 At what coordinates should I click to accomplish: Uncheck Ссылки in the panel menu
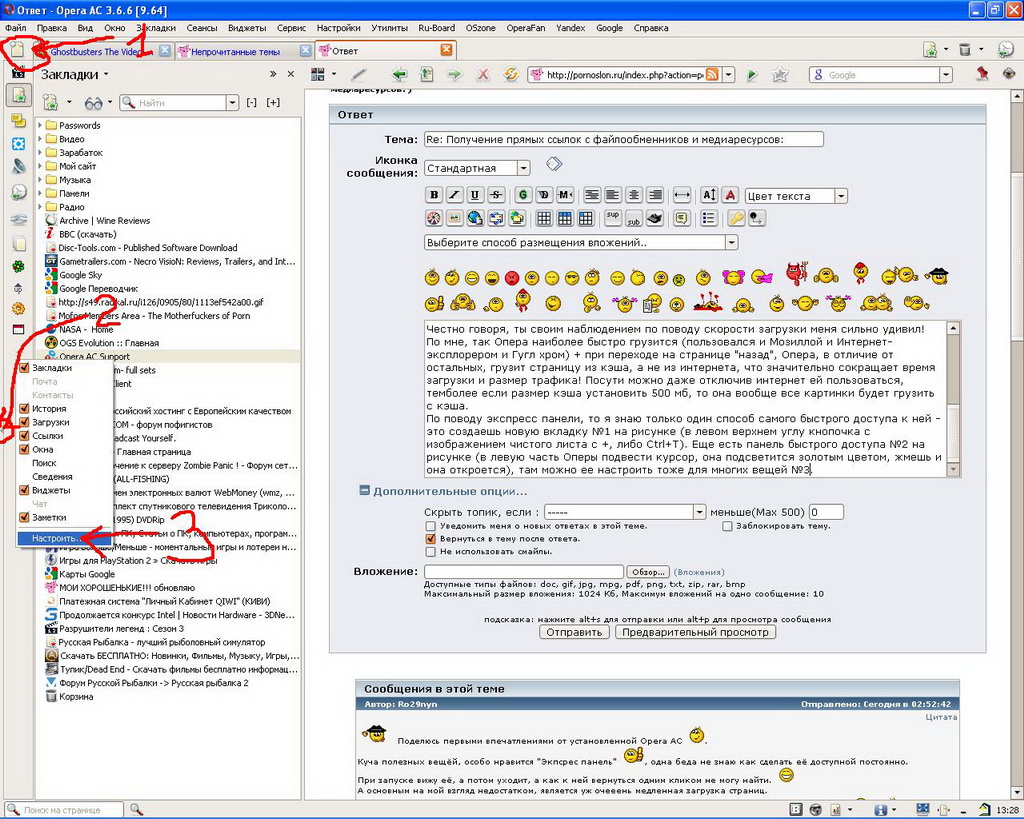click(25, 436)
